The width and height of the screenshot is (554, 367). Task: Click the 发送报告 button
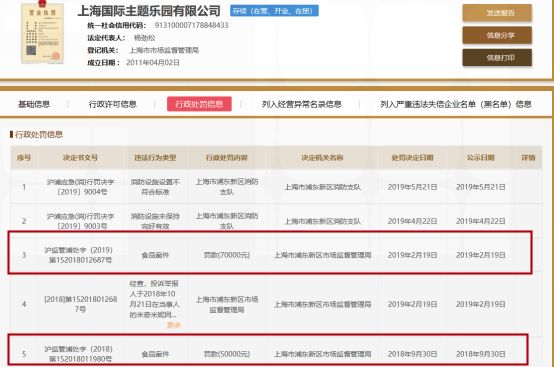click(x=497, y=13)
